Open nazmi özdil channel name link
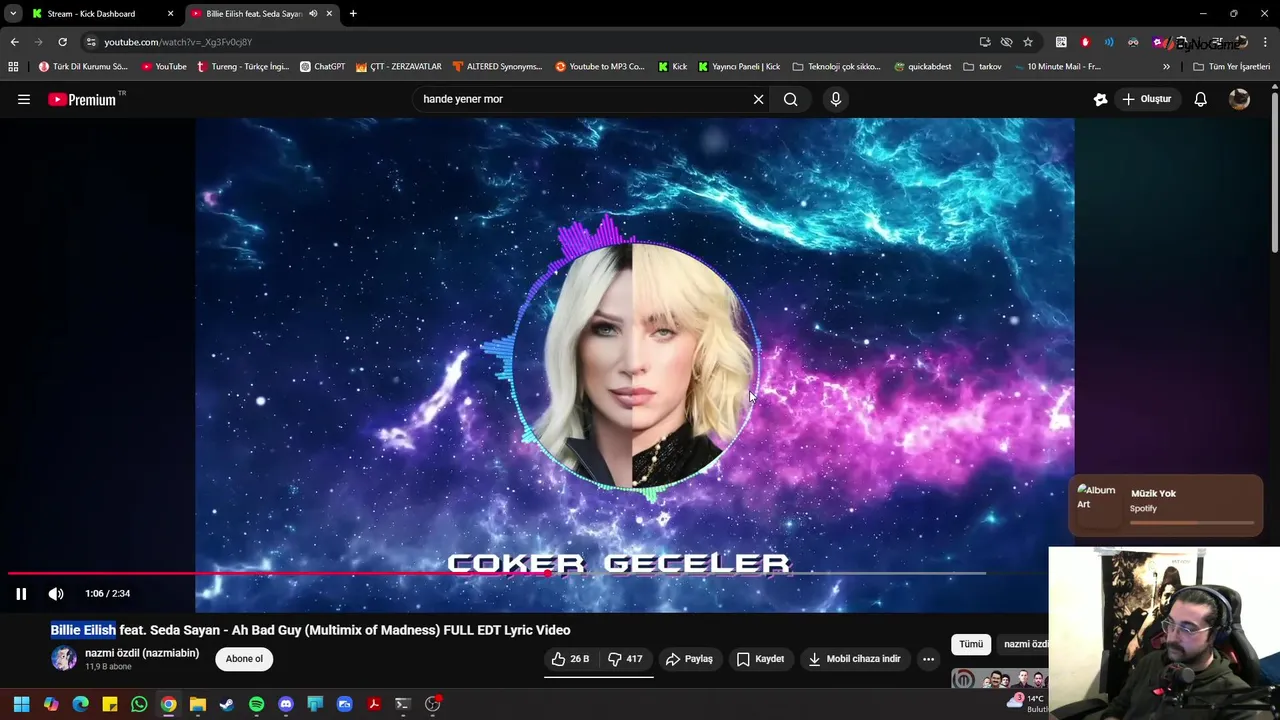This screenshot has width=1280, height=720. click(142, 653)
